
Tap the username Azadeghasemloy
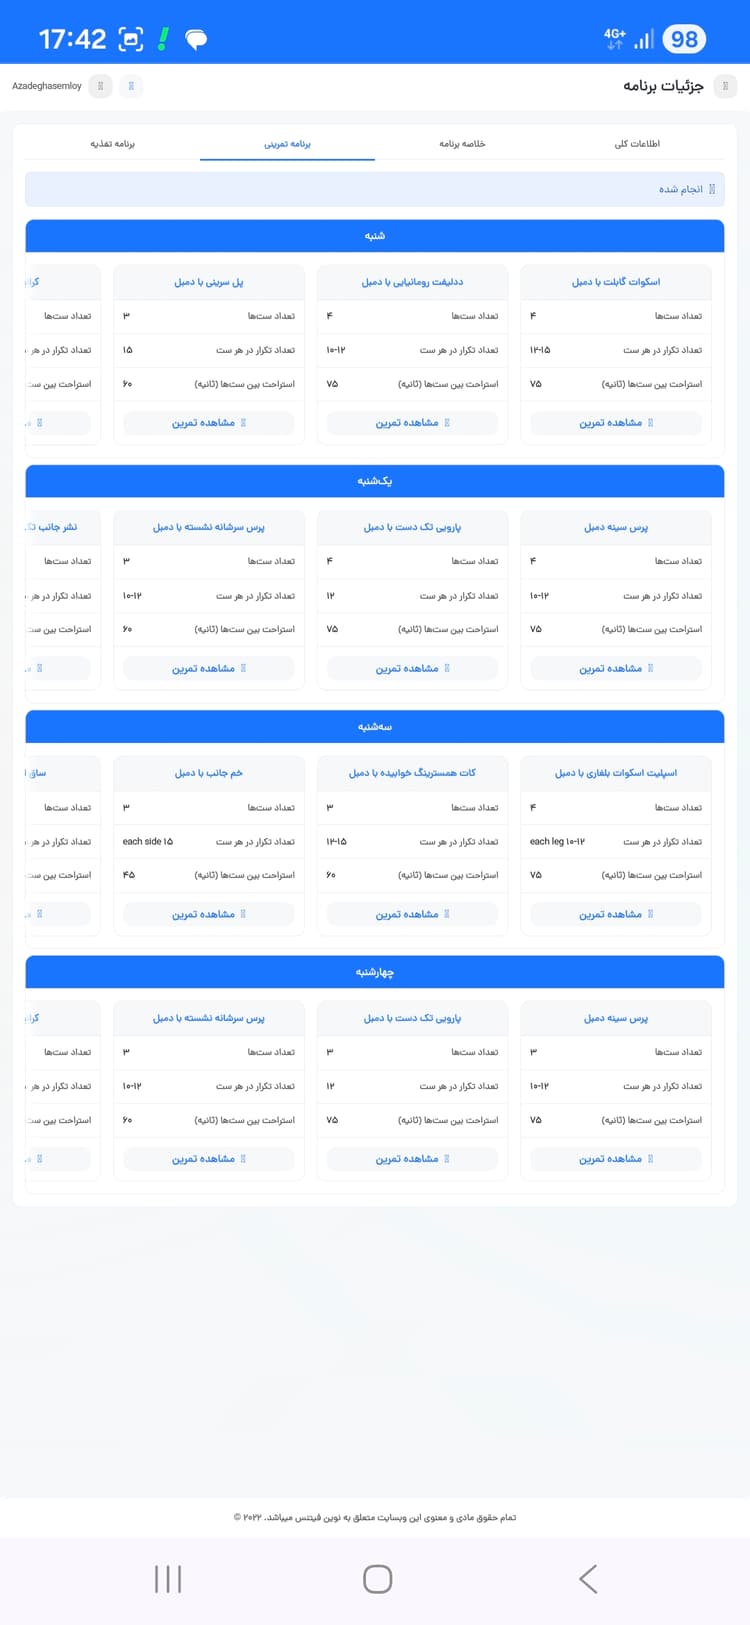47,86
